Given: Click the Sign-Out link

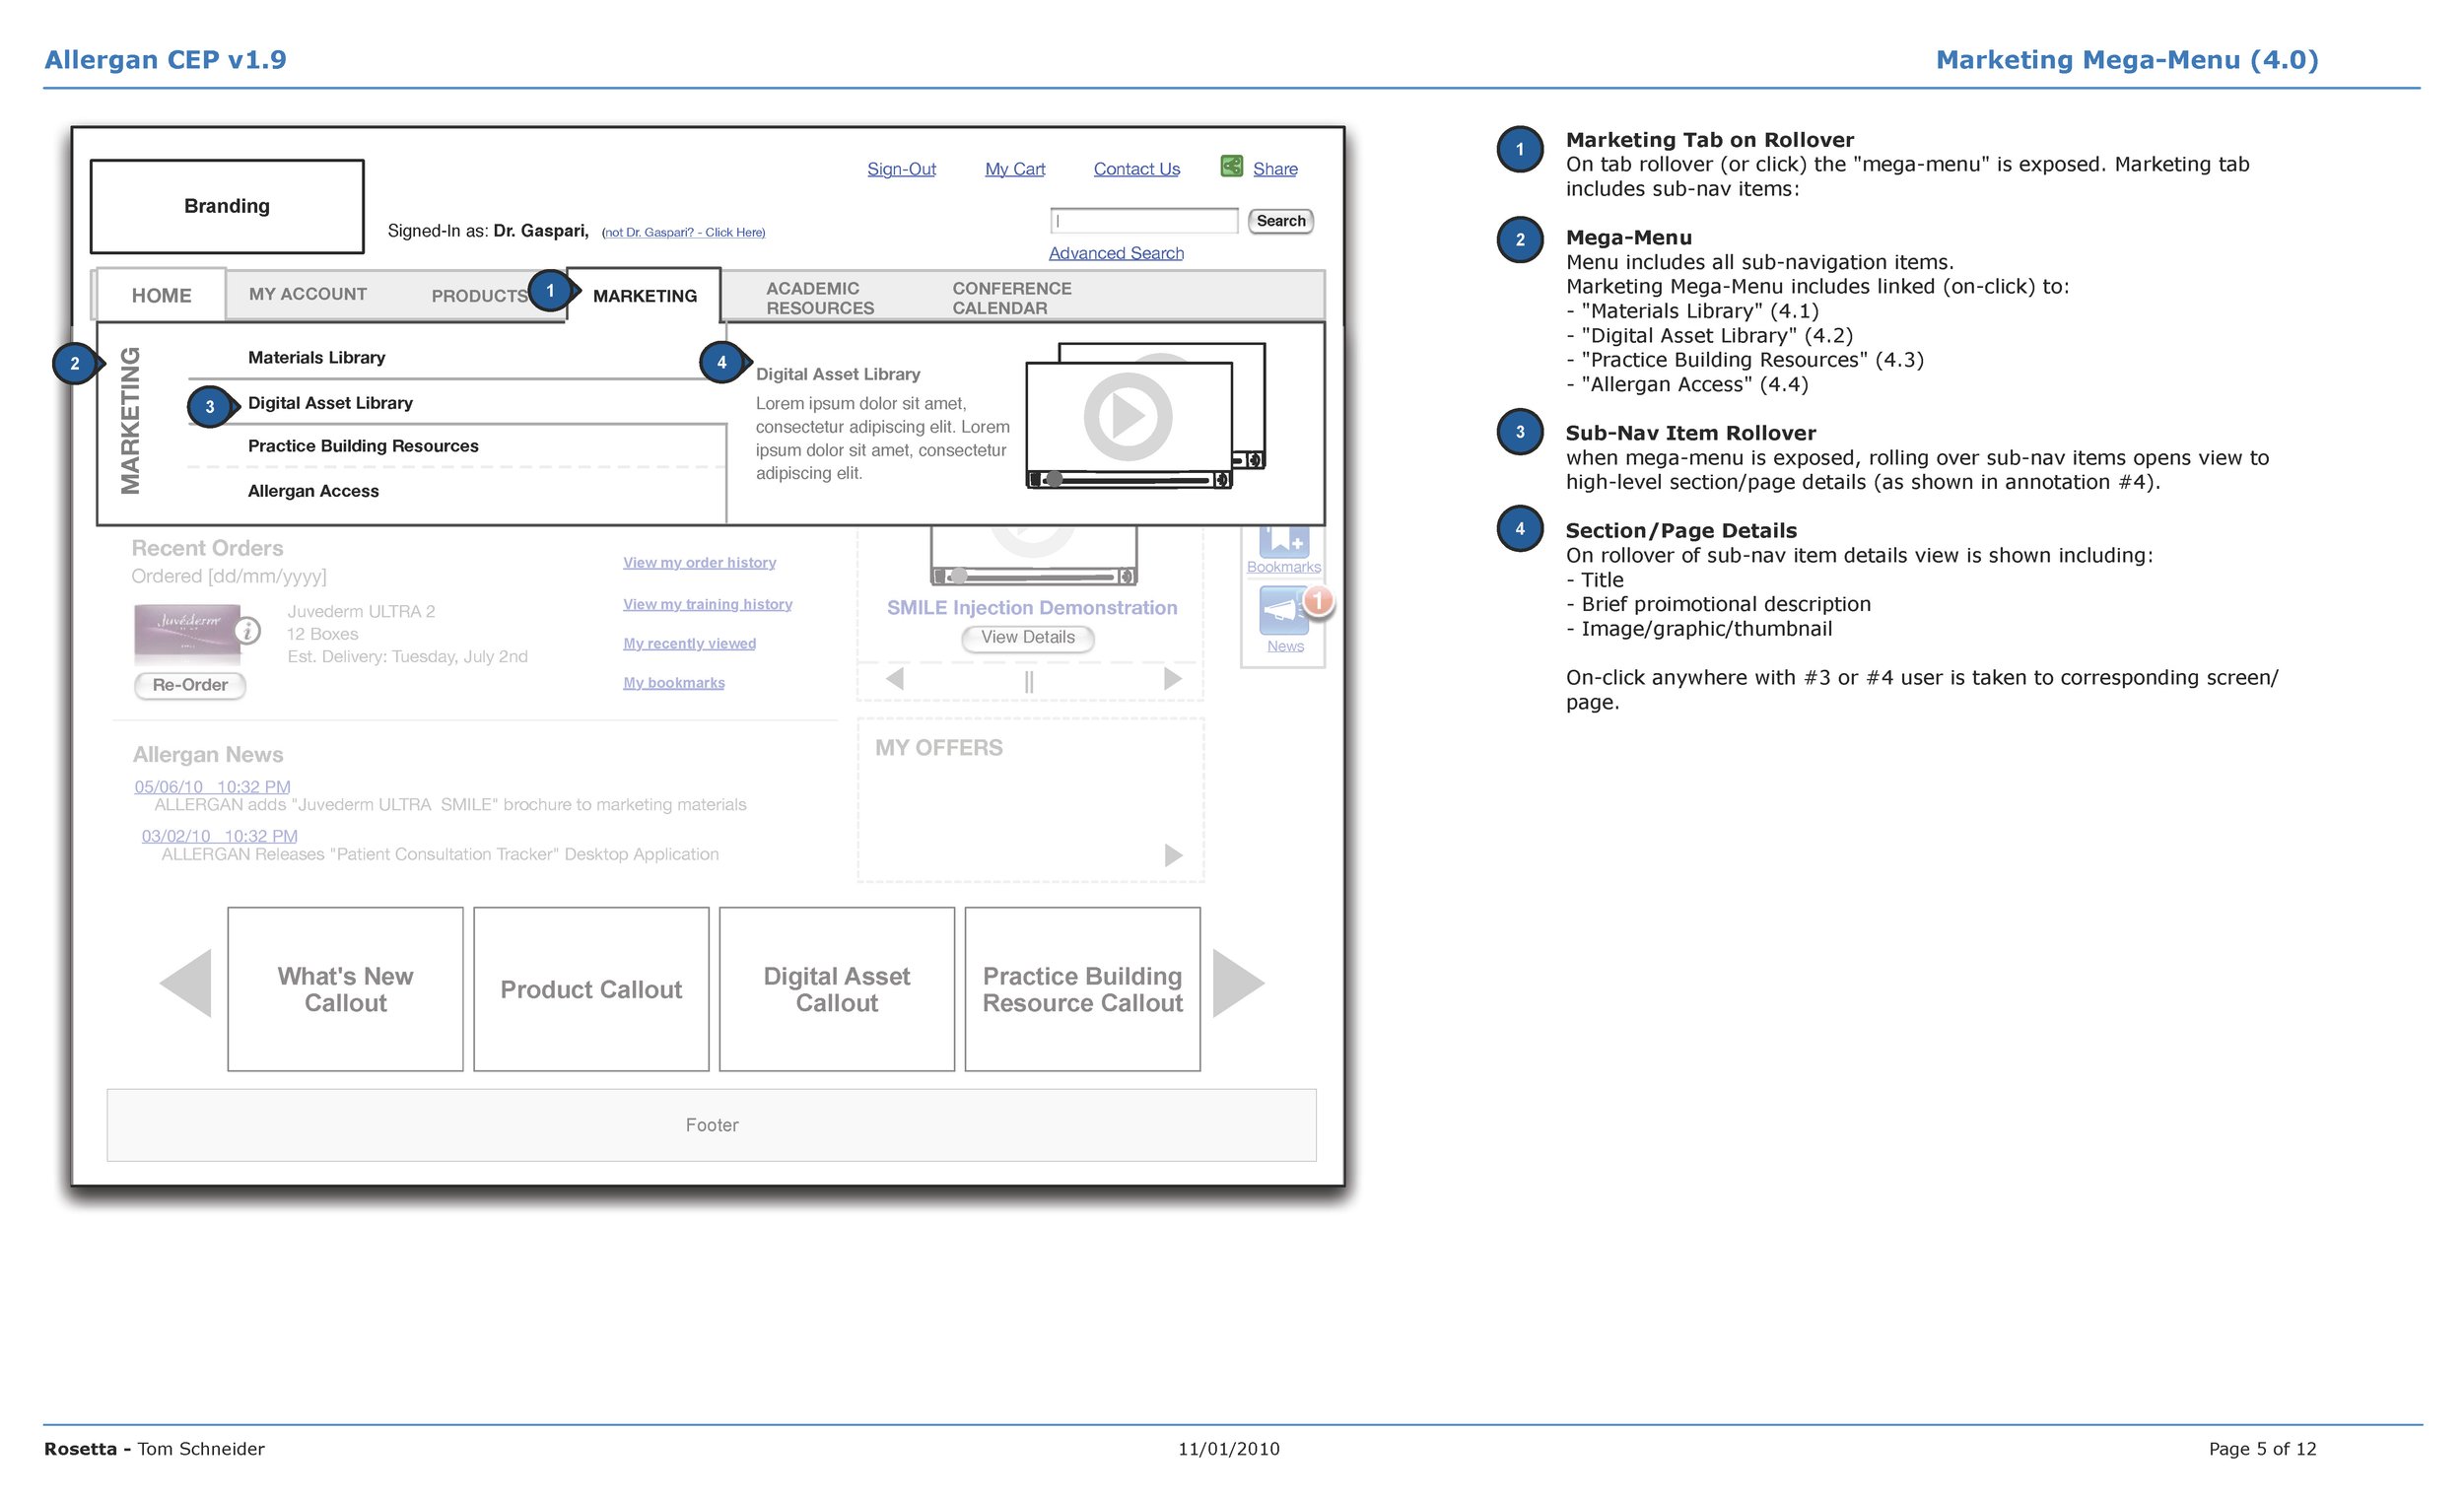Looking at the screenshot, I should tap(901, 169).
